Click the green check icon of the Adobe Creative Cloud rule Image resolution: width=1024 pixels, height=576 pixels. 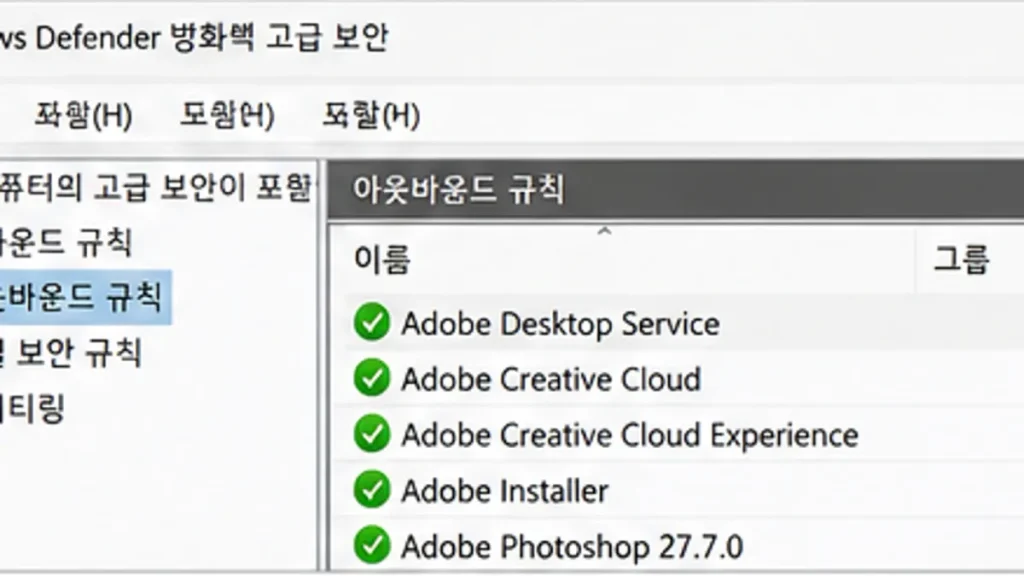pyautogui.click(x=372, y=378)
